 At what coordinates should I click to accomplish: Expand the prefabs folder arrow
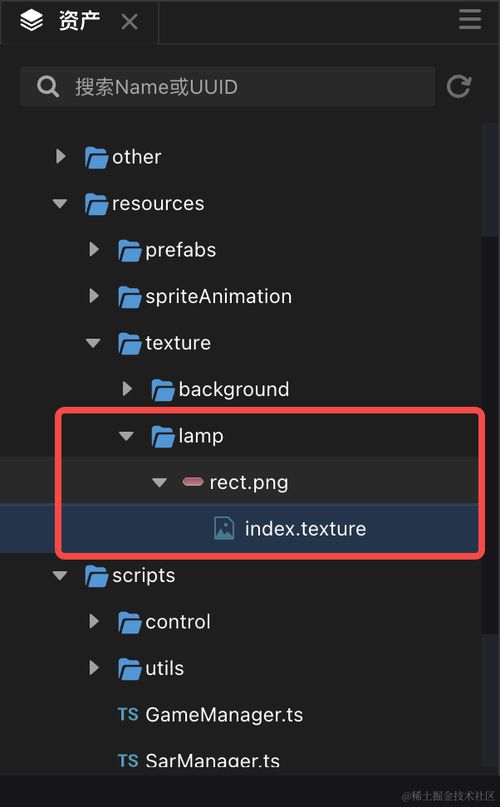94,249
